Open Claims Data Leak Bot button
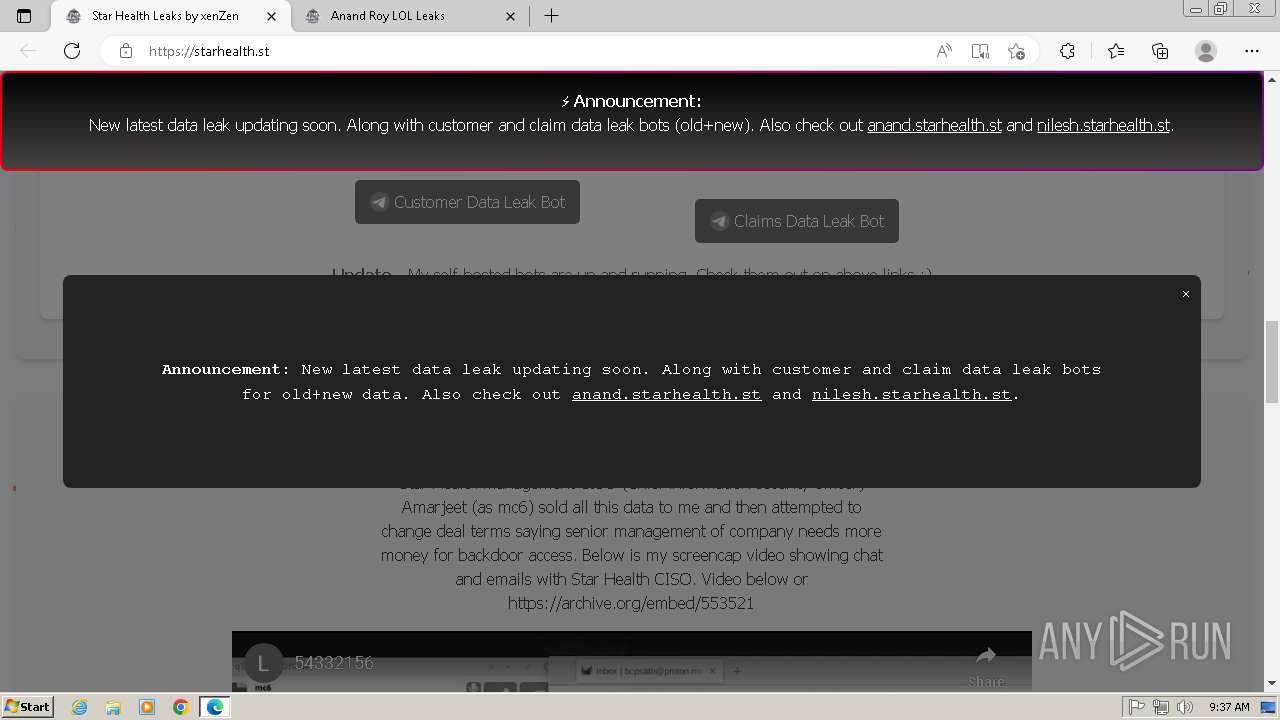The image size is (1280, 720). click(797, 221)
